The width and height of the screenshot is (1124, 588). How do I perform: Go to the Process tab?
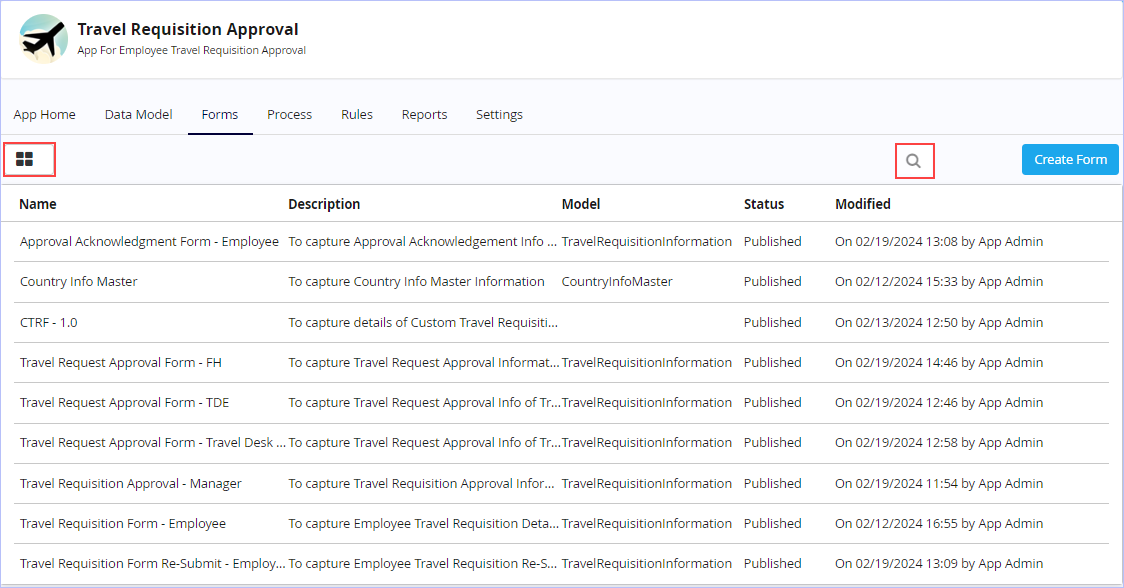tap(290, 115)
